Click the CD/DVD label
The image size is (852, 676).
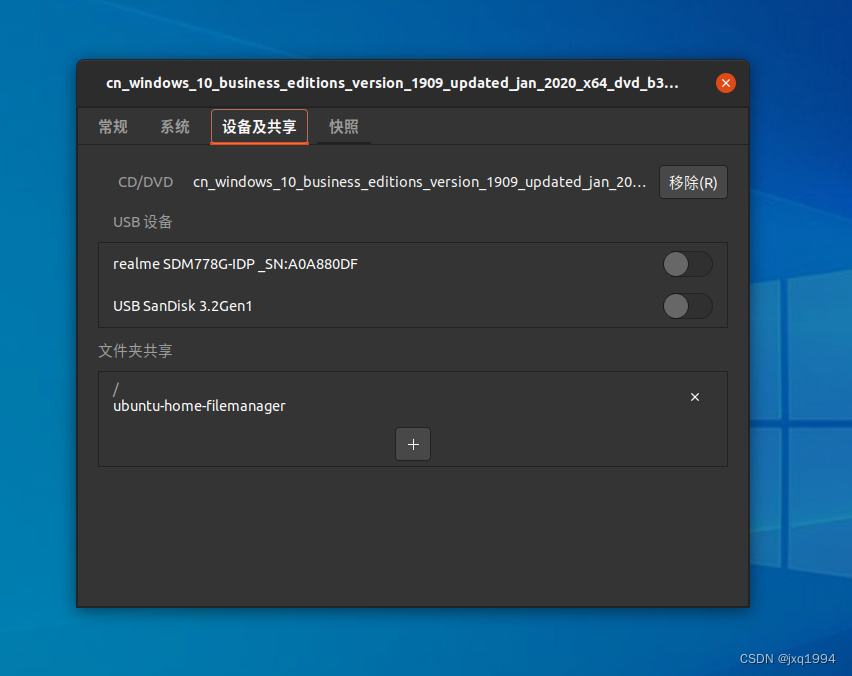pos(146,182)
